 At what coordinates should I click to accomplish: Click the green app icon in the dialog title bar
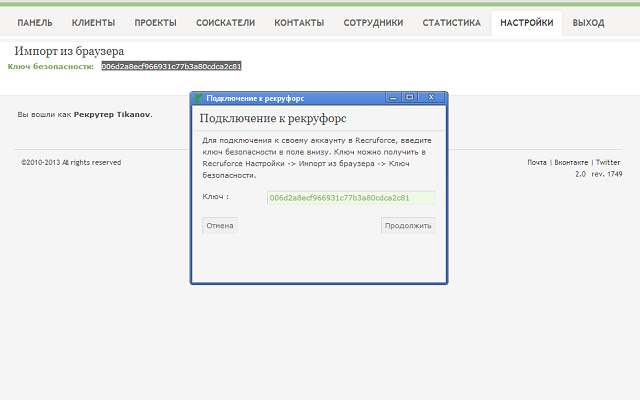coord(199,98)
